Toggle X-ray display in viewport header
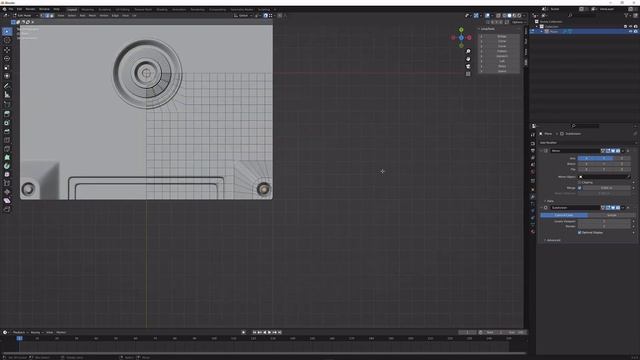This screenshot has width=640, height=360. [498, 16]
